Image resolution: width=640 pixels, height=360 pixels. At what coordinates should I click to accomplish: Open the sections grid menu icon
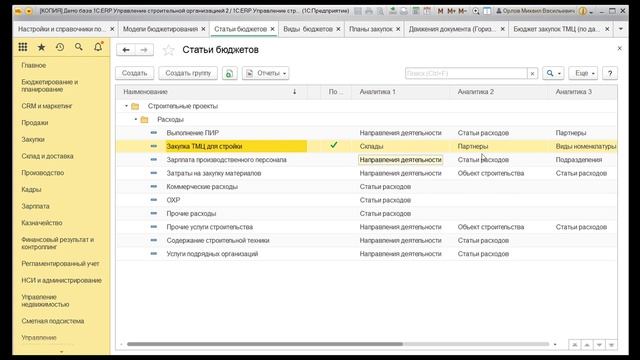tap(23, 47)
